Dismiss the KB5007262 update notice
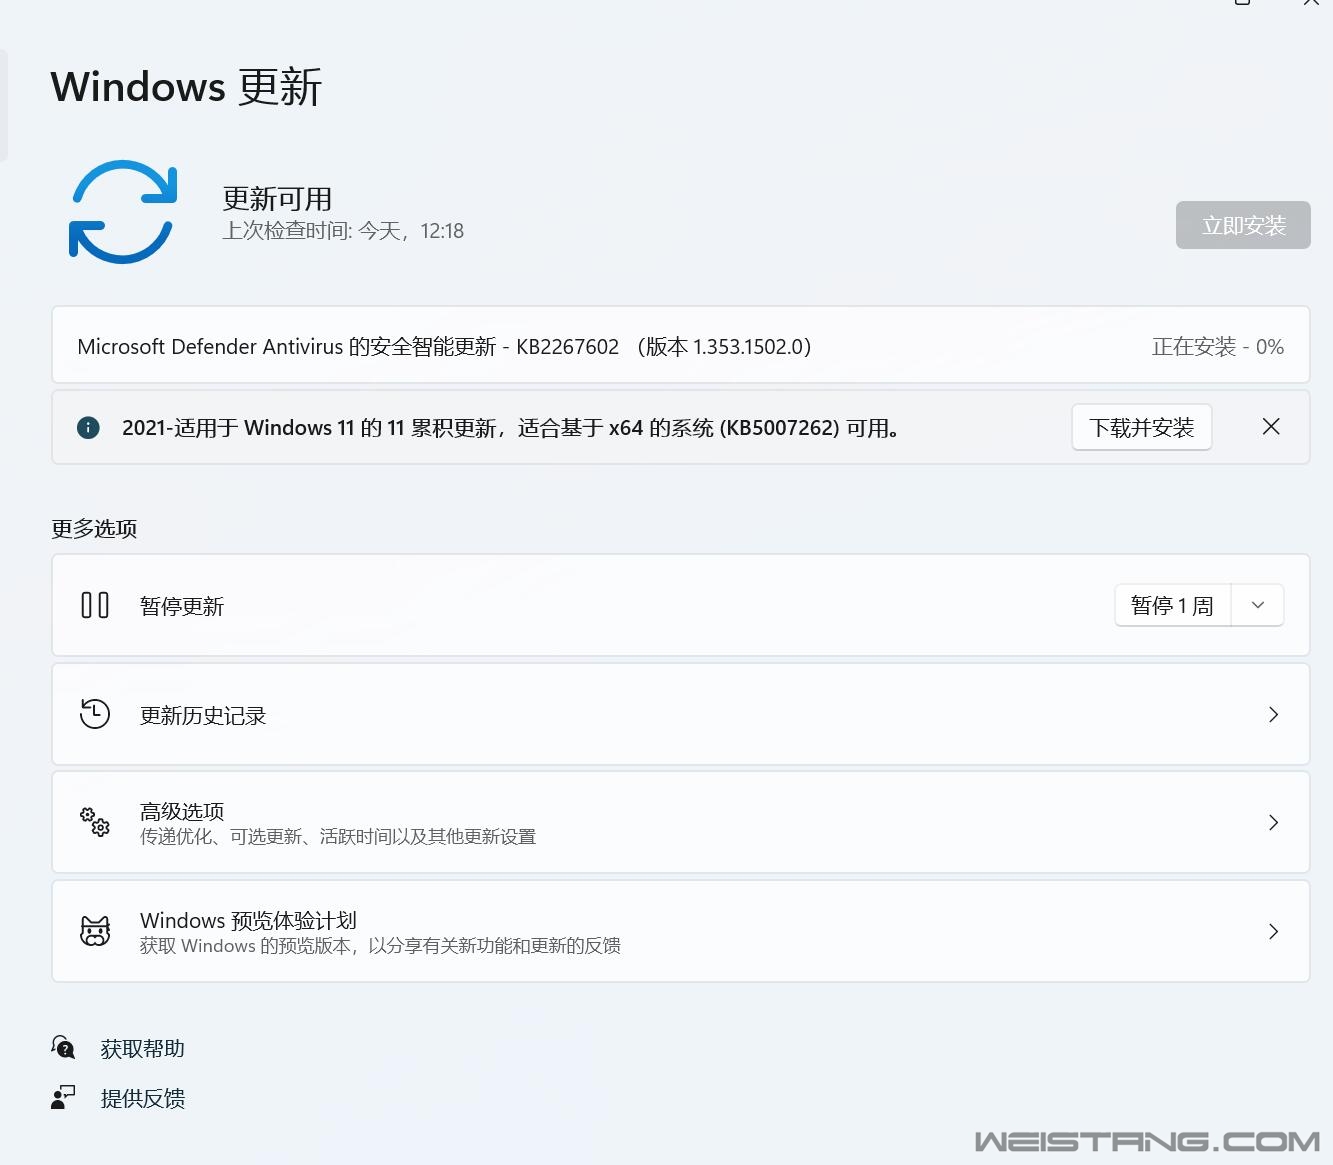Image resolution: width=1333 pixels, height=1165 pixels. click(x=1271, y=427)
